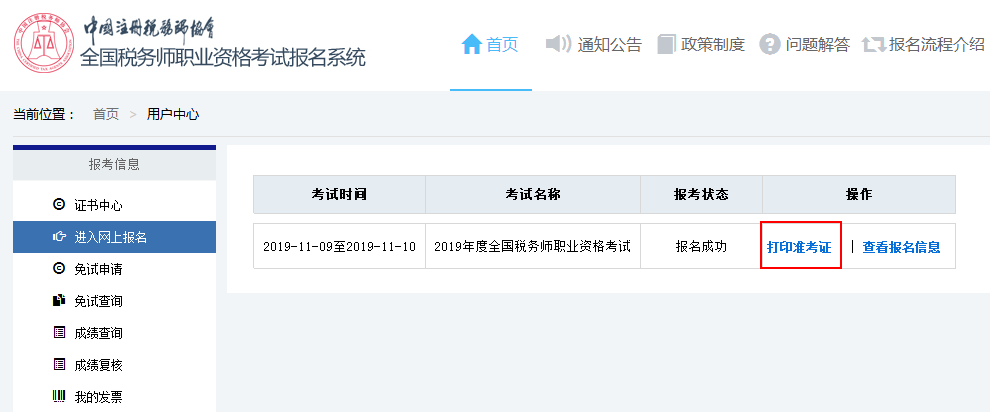Click the 打印准考证 link

coord(799,247)
